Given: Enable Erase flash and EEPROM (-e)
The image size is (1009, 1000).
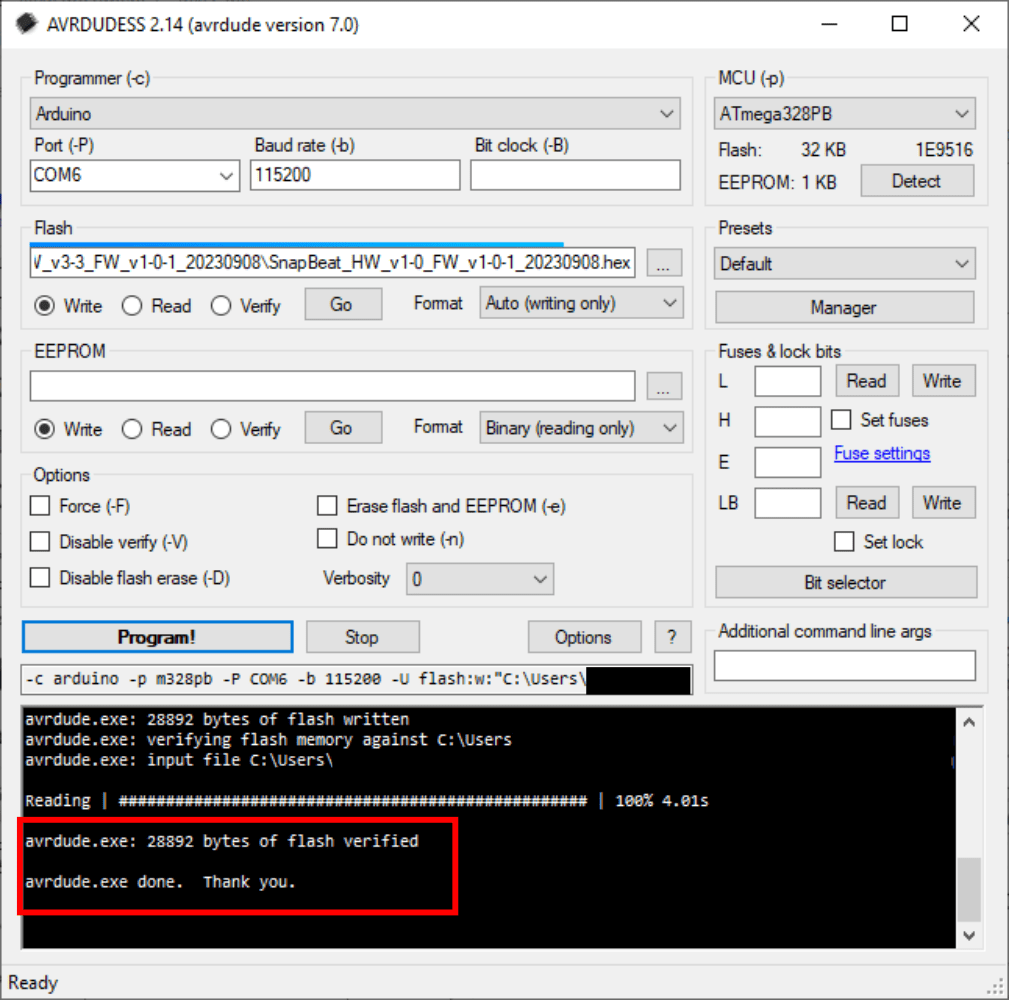Looking at the screenshot, I should 327,506.
